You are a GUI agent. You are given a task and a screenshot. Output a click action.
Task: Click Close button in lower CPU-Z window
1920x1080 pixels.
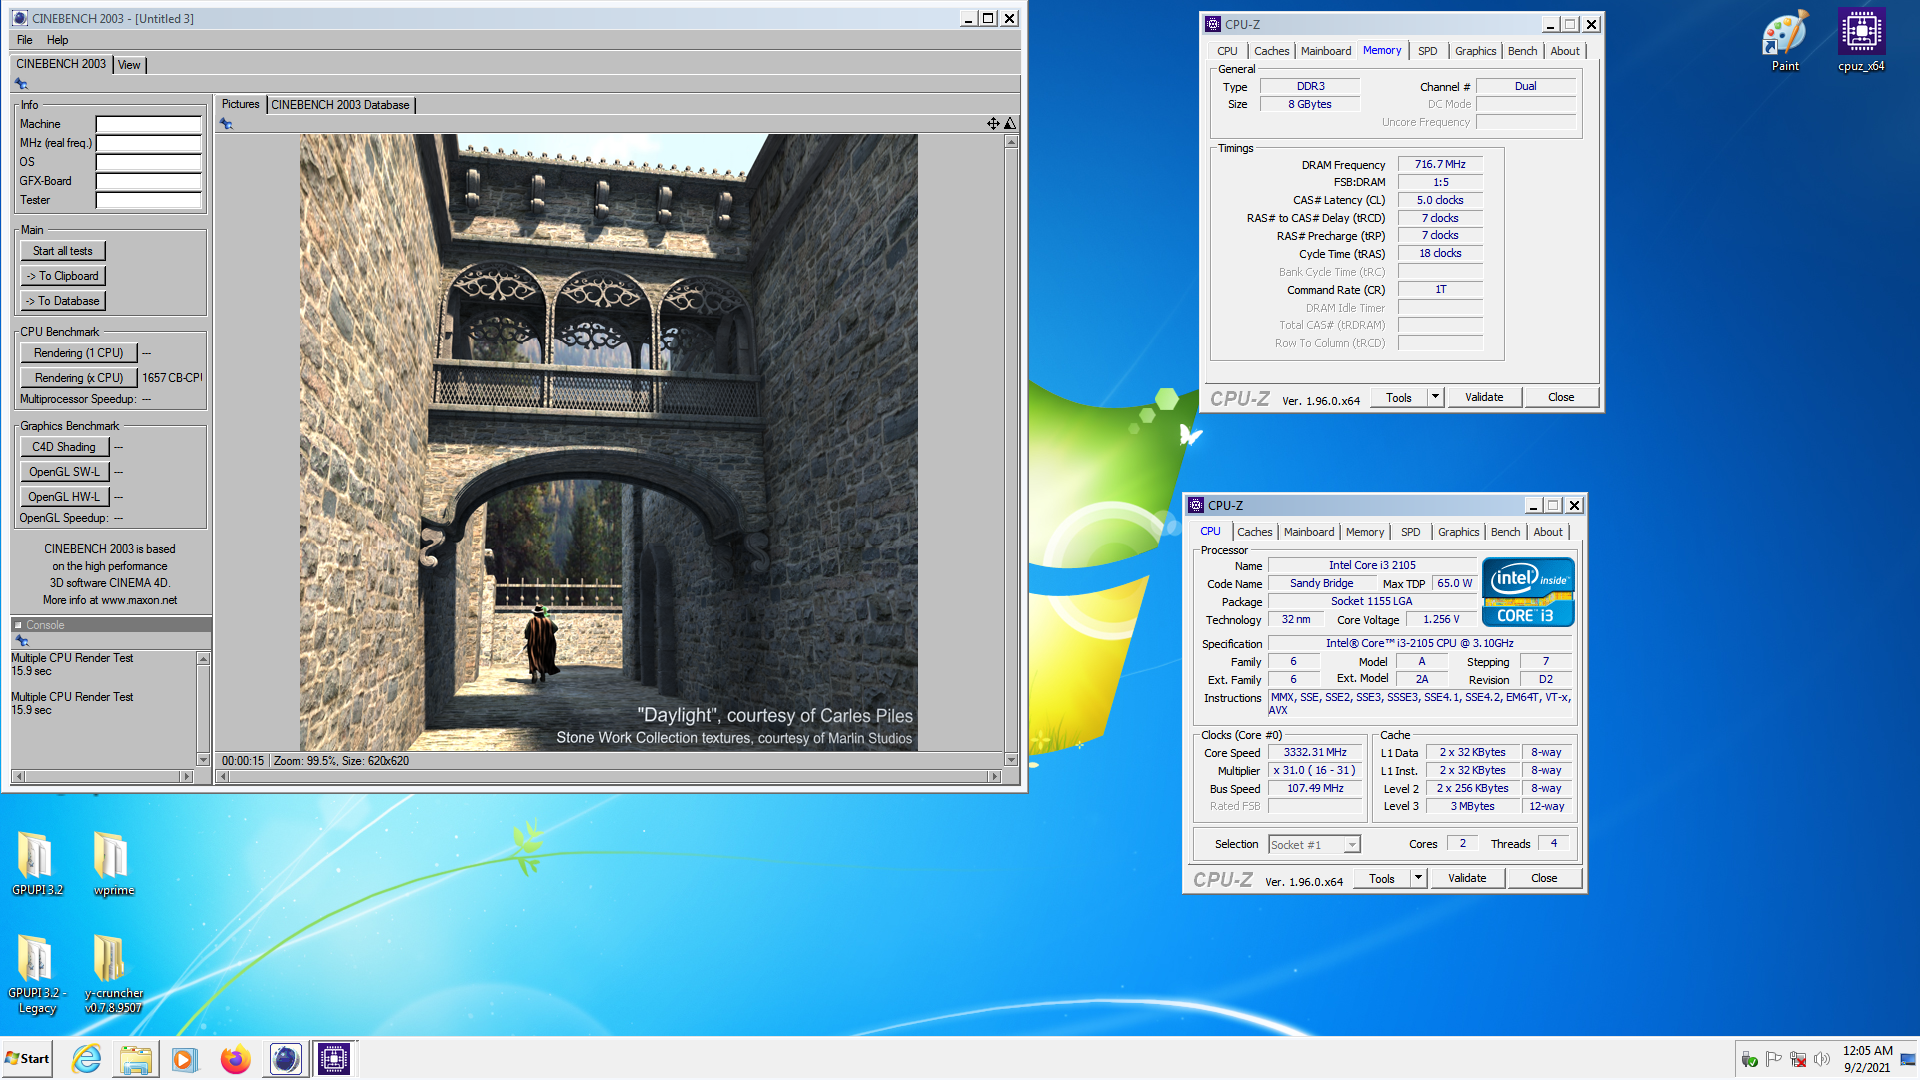[x=1544, y=878]
